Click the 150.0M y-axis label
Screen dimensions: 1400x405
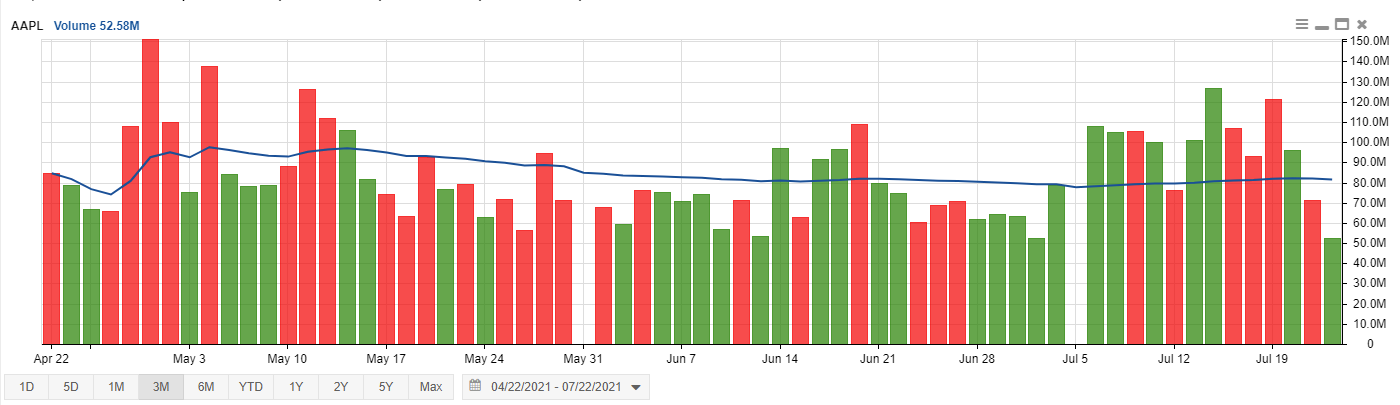pos(1369,41)
